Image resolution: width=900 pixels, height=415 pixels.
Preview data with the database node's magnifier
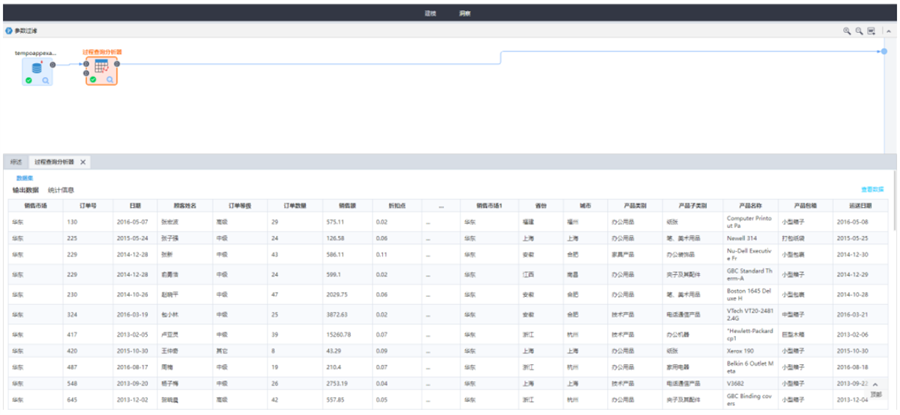pos(46,80)
